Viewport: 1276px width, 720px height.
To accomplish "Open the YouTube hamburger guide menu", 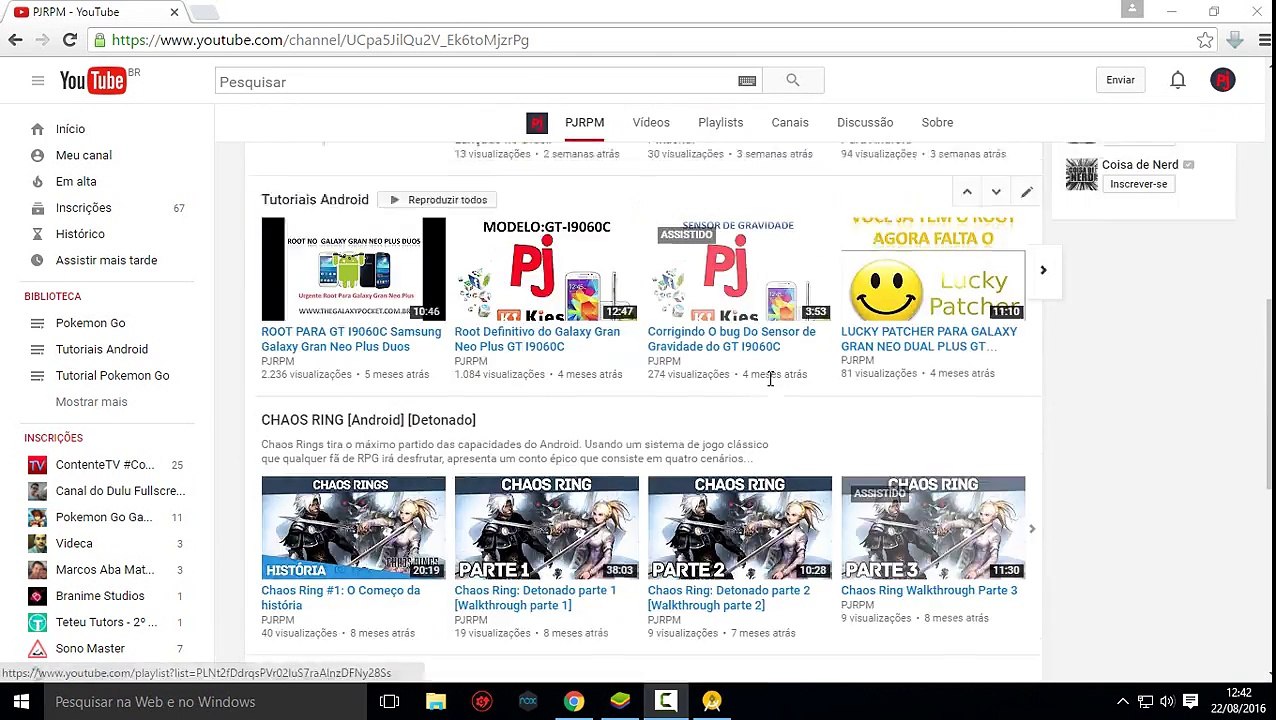I will [38, 81].
